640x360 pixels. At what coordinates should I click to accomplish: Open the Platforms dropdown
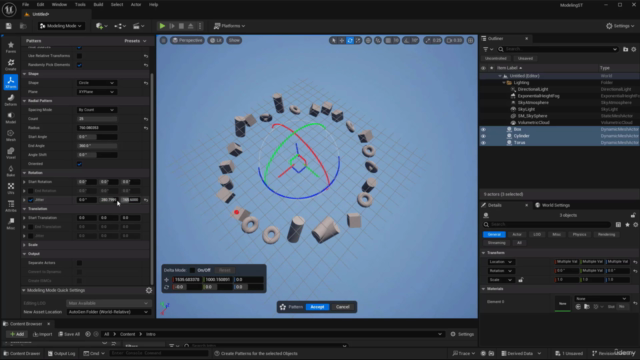229,26
